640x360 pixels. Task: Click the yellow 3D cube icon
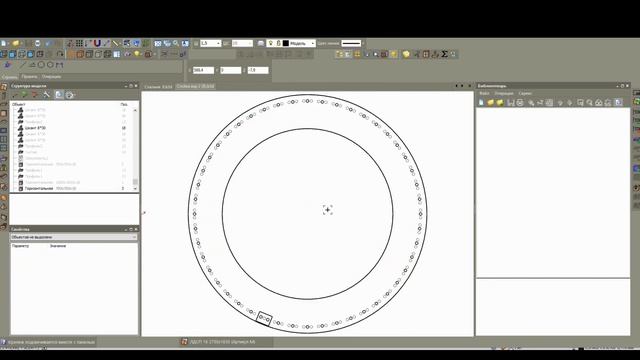click(406, 54)
